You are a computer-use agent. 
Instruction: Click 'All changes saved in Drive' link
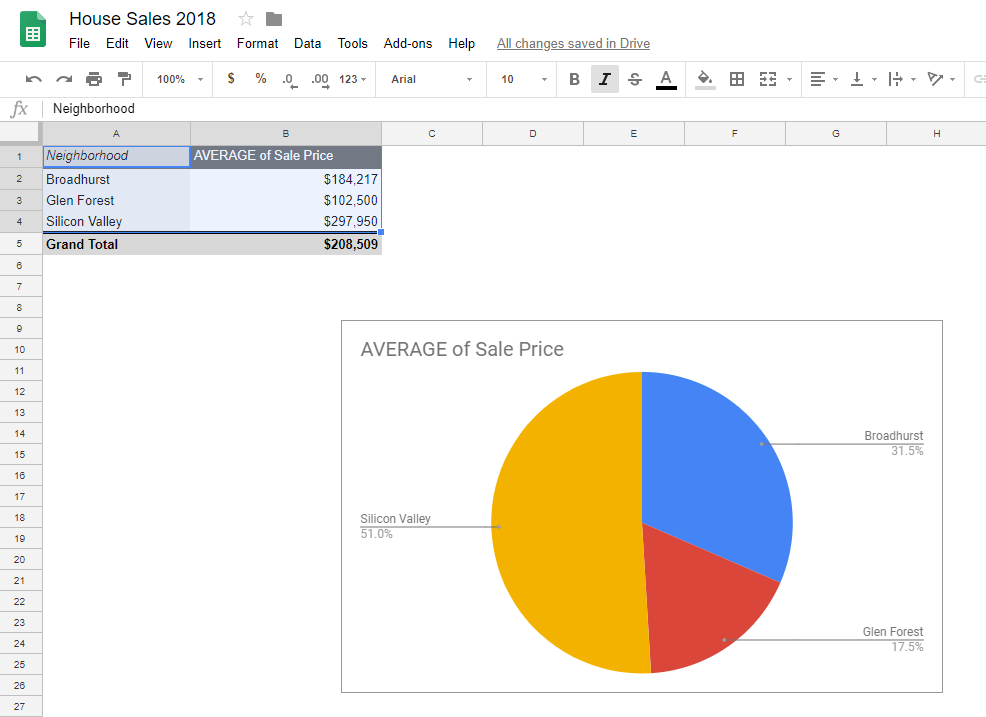click(x=573, y=43)
